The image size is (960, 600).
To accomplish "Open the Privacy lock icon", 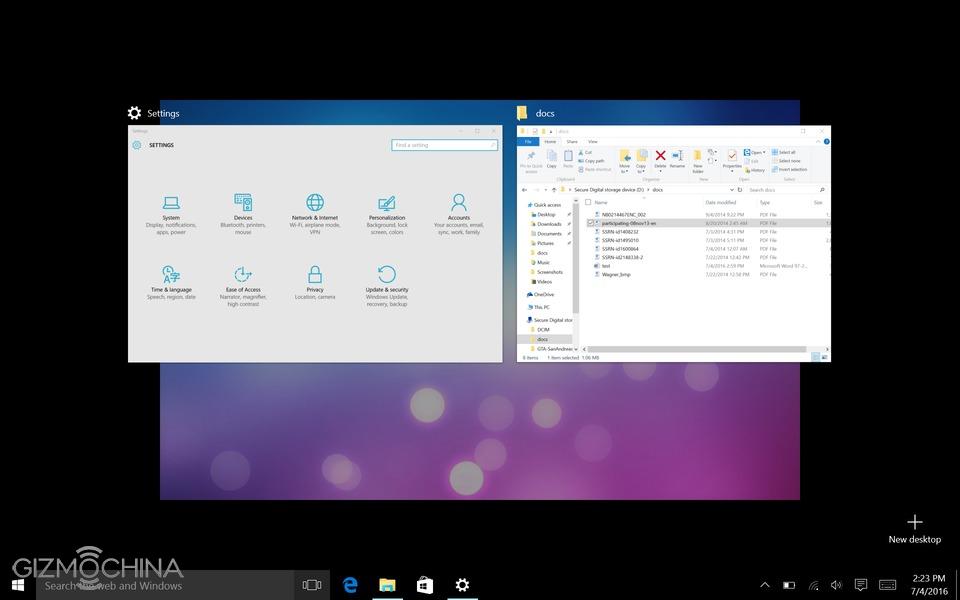I will pos(315,275).
